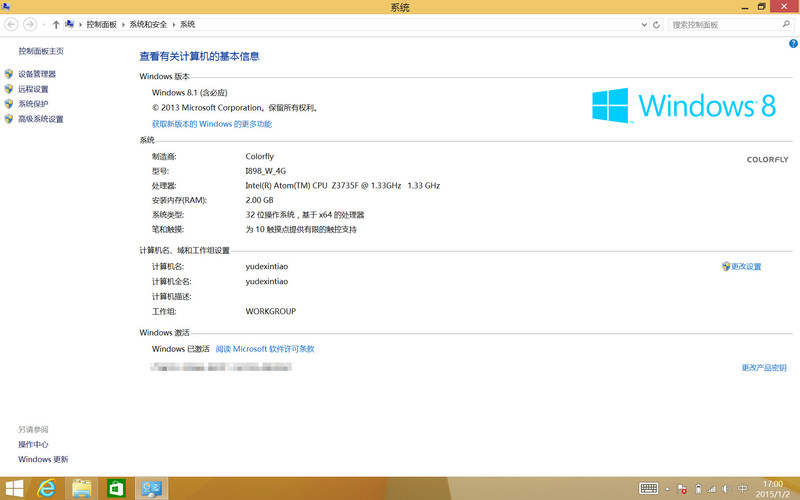Screen dimensions: 800x500
Task: Click 更改产品密钥 link
Action: 764,368
